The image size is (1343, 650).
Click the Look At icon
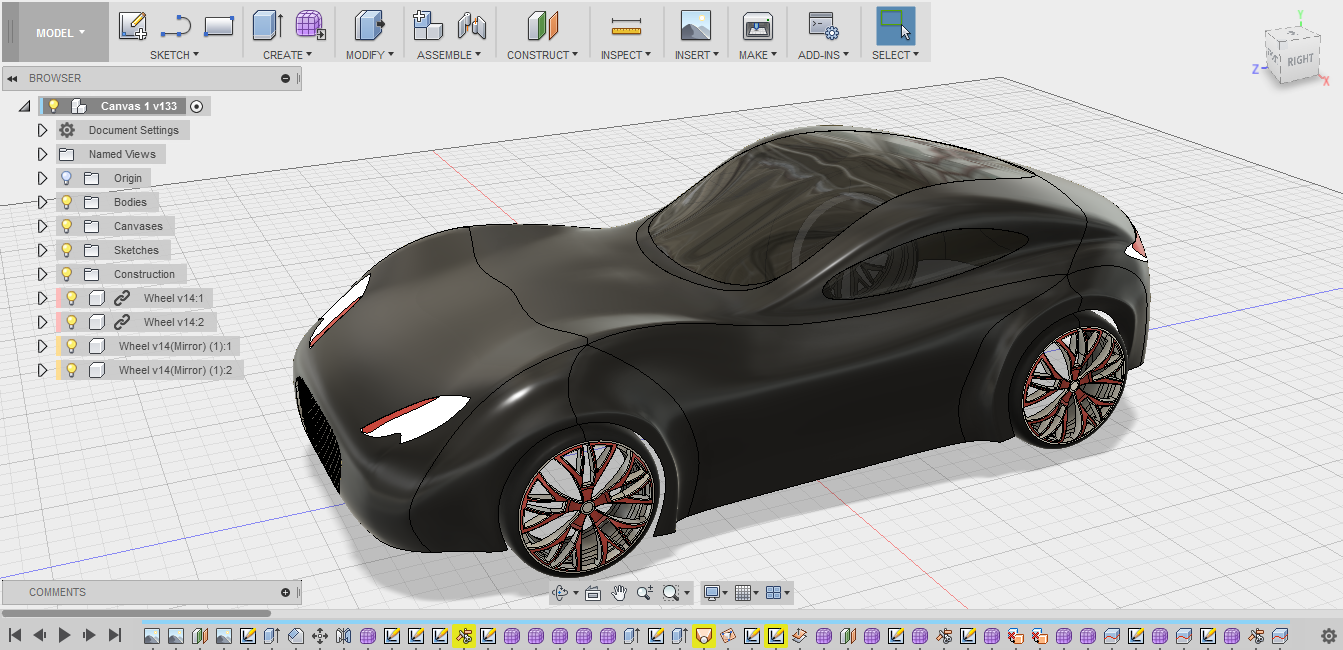click(x=592, y=593)
